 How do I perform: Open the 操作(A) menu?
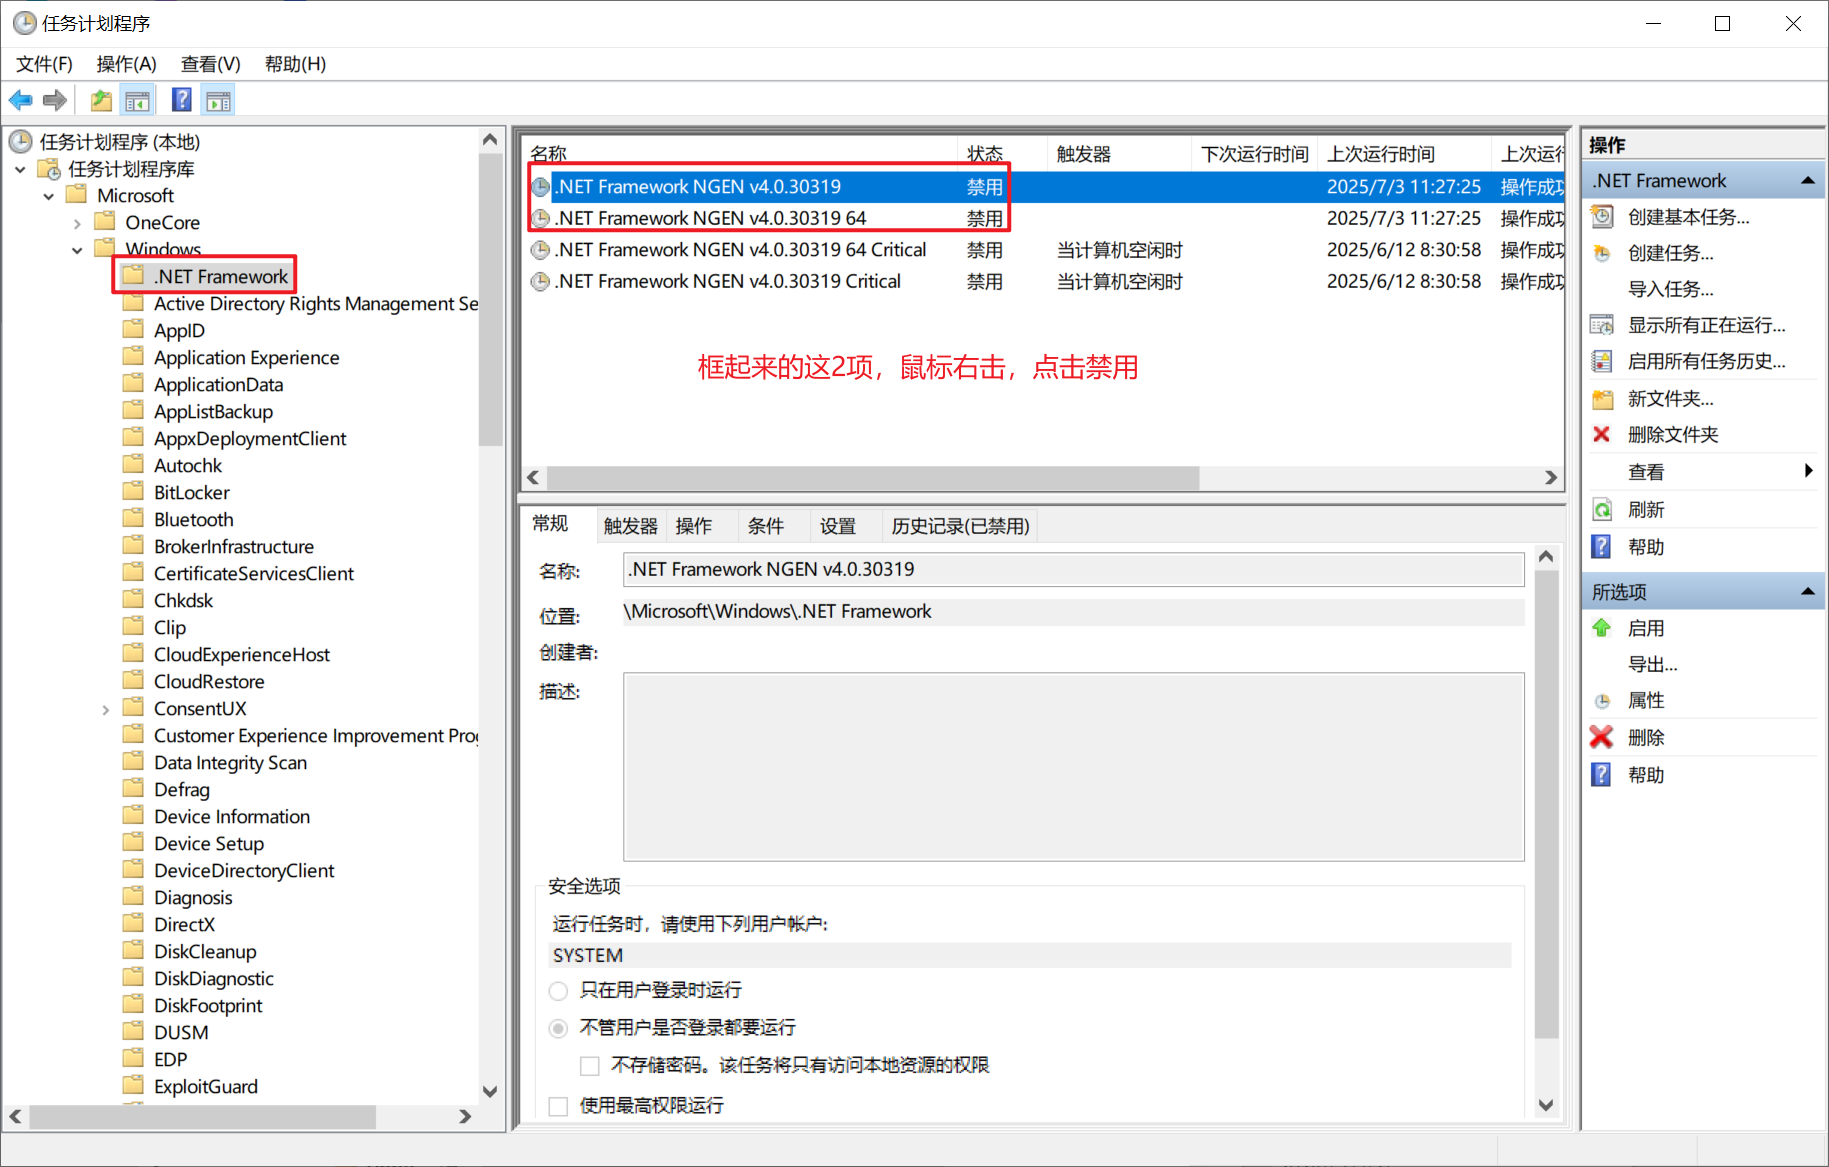pos(126,64)
